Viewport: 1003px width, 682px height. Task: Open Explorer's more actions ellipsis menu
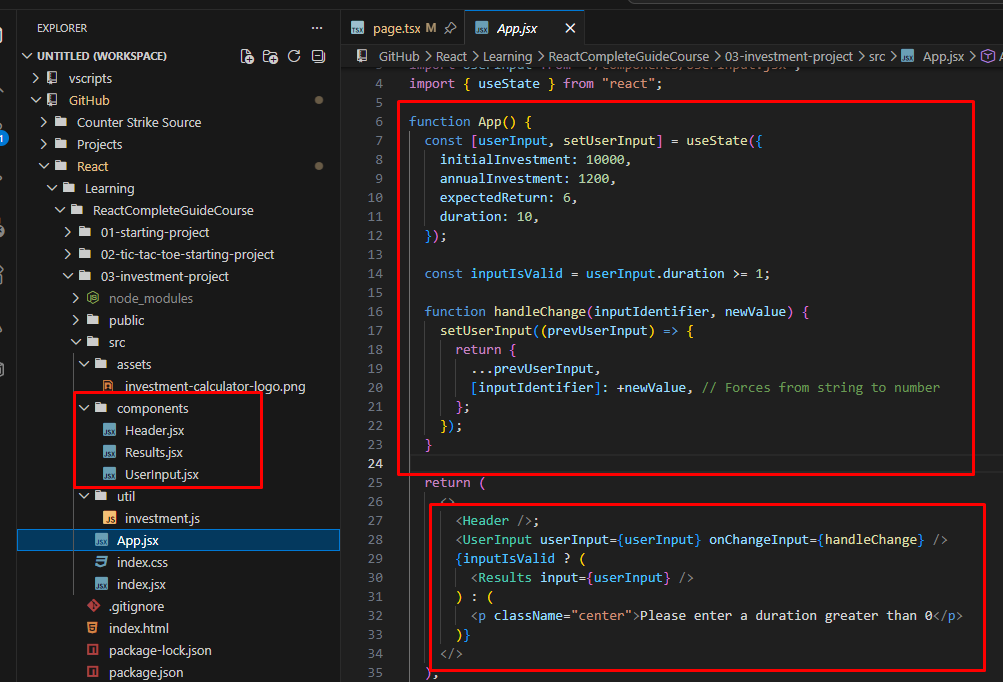point(317,28)
